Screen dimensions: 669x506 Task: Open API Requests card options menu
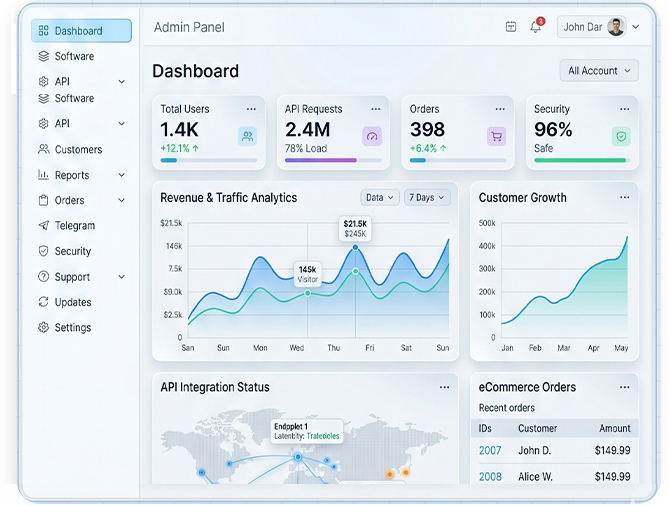click(375, 109)
